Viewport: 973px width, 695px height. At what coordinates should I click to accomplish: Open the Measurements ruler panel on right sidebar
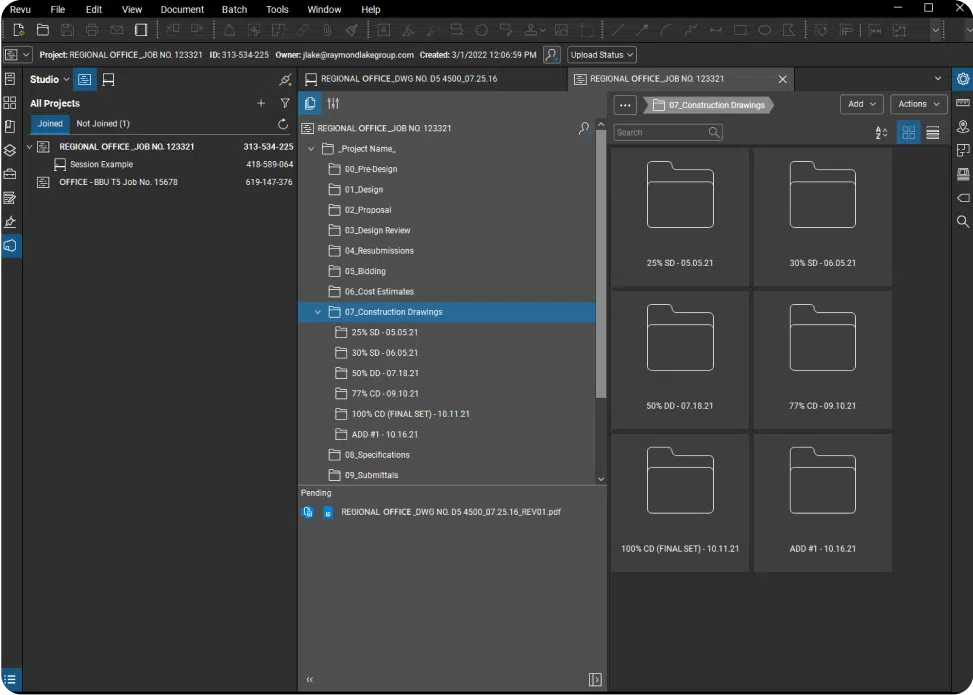coord(963,103)
